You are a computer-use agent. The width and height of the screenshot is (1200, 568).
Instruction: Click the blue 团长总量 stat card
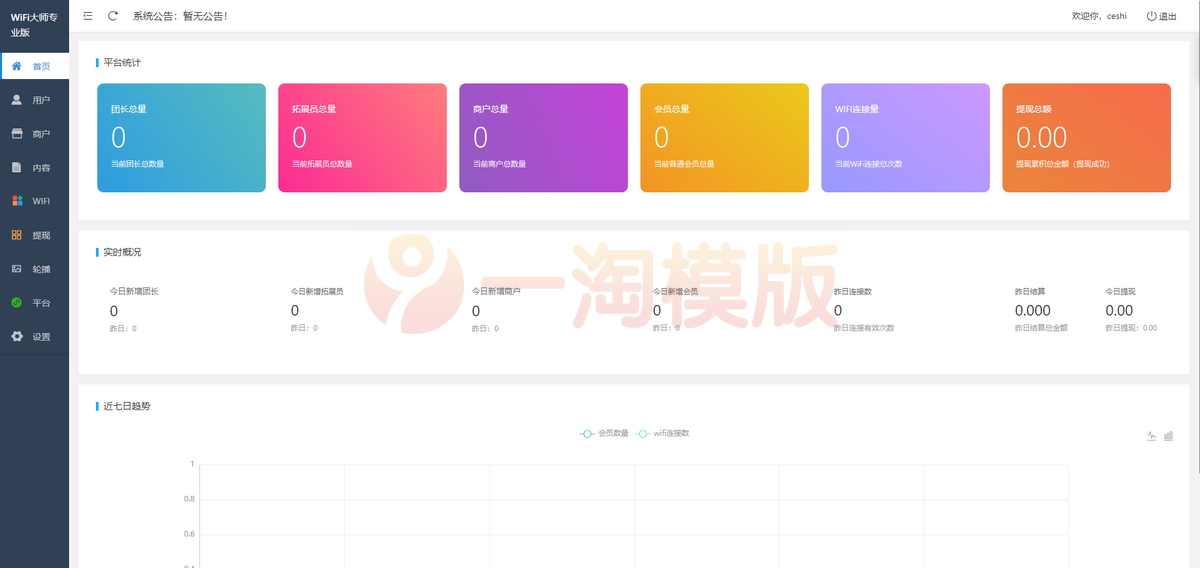[181, 137]
